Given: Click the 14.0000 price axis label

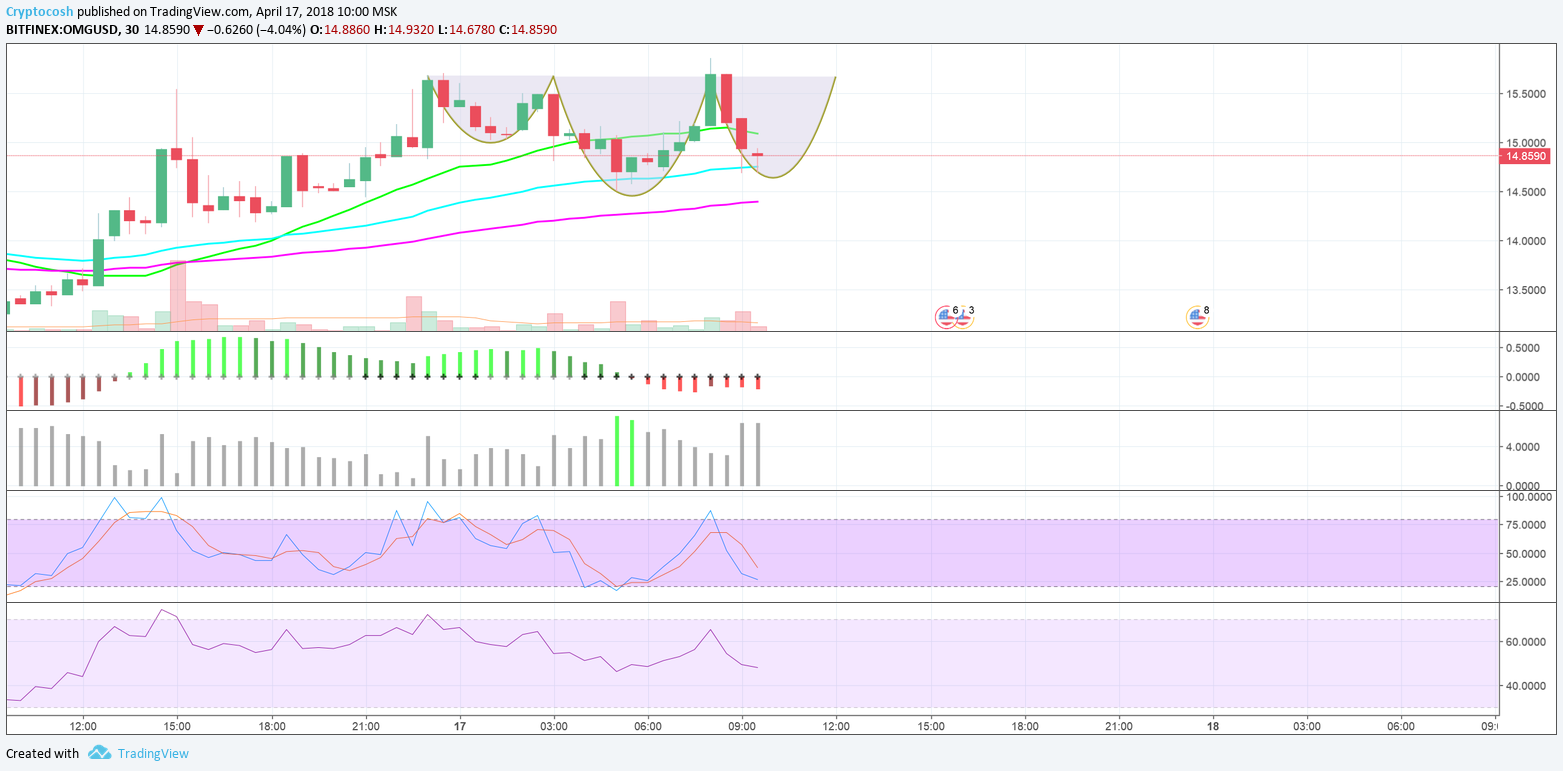Looking at the screenshot, I should (x=1525, y=241).
